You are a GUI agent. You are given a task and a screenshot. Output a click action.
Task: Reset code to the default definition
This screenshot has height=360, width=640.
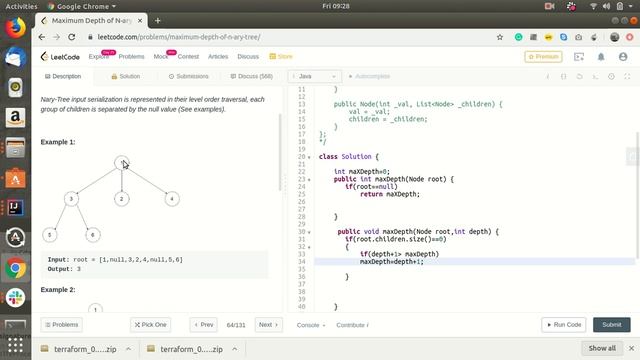(580, 76)
